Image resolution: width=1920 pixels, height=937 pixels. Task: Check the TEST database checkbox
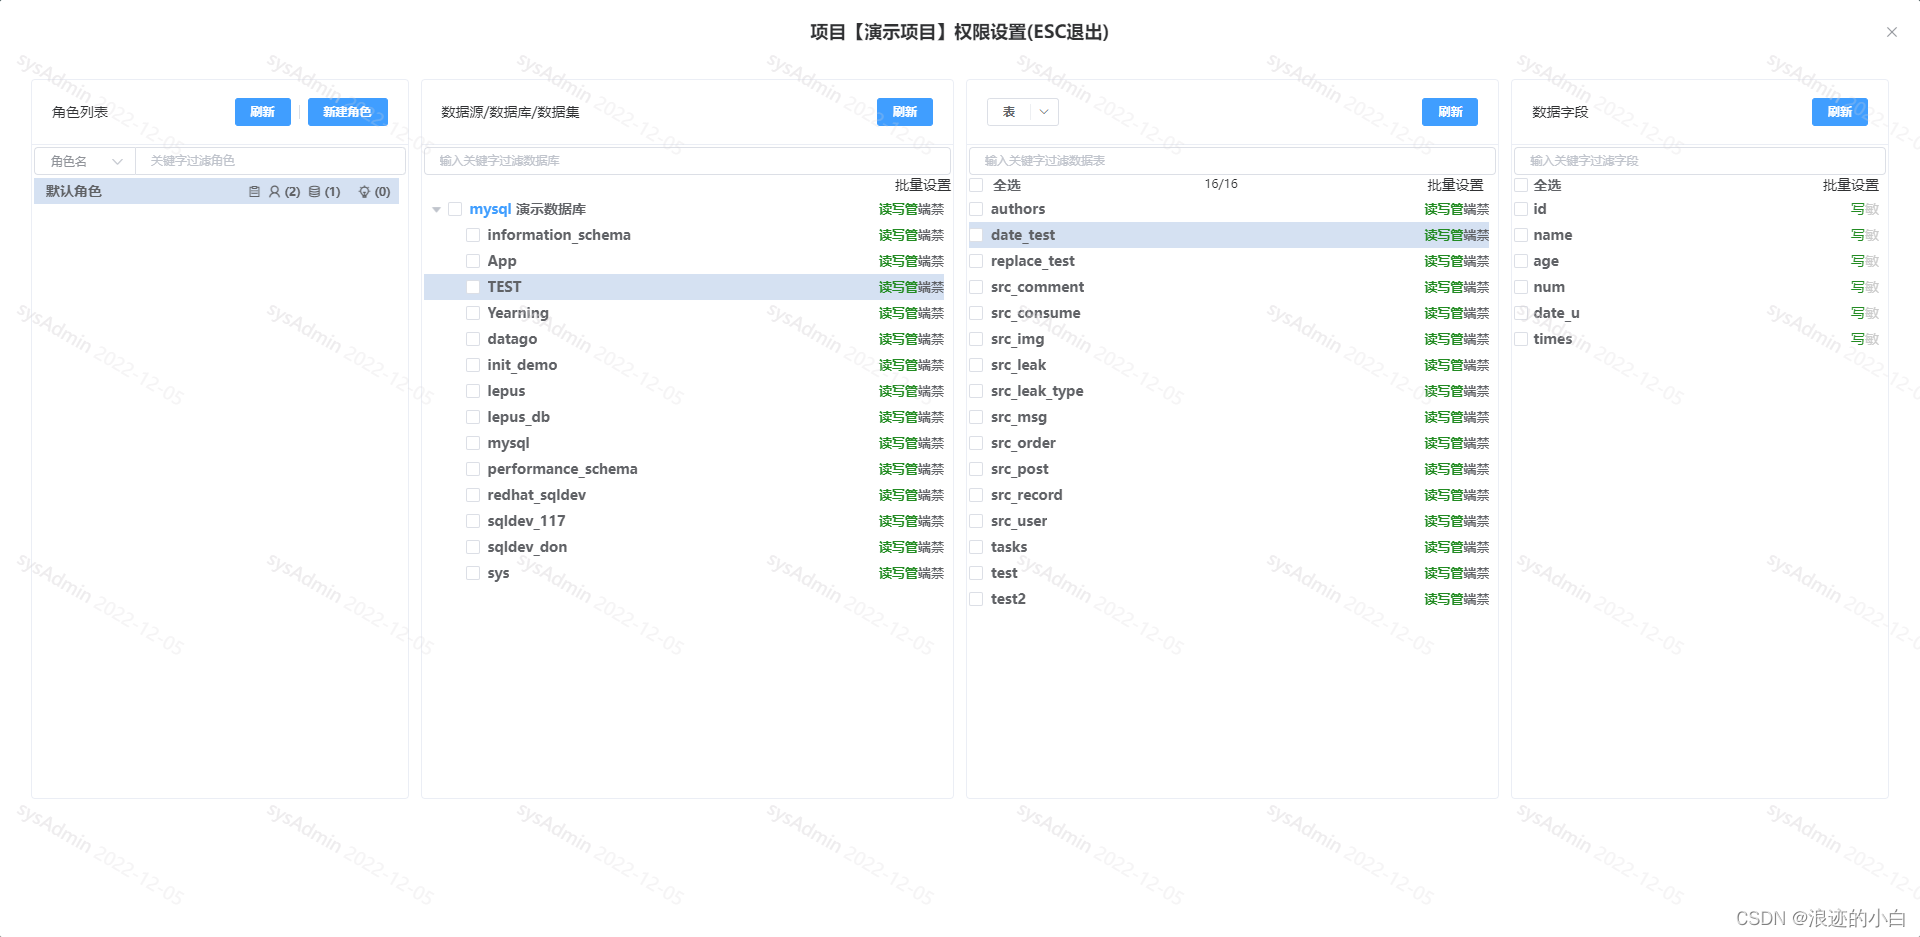(x=473, y=287)
